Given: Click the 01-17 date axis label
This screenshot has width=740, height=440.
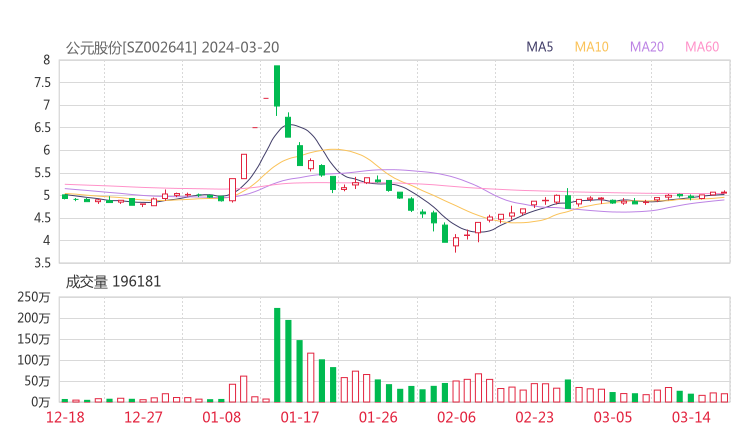Looking at the screenshot, I should [x=300, y=417].
